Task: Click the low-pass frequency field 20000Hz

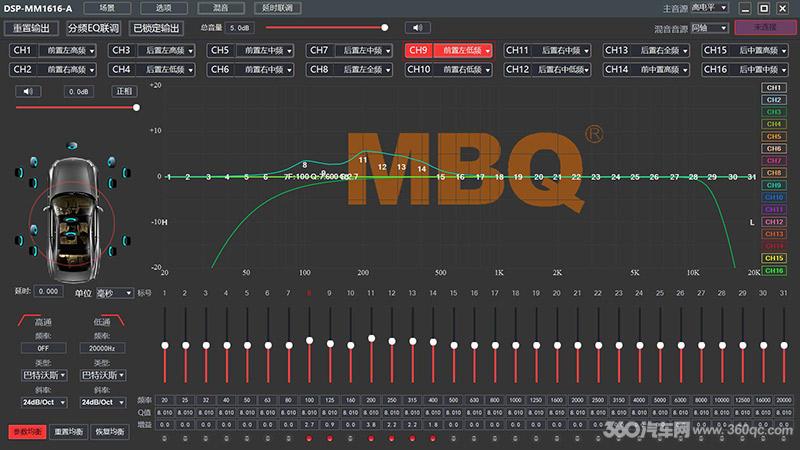Action: click(102, 348)
